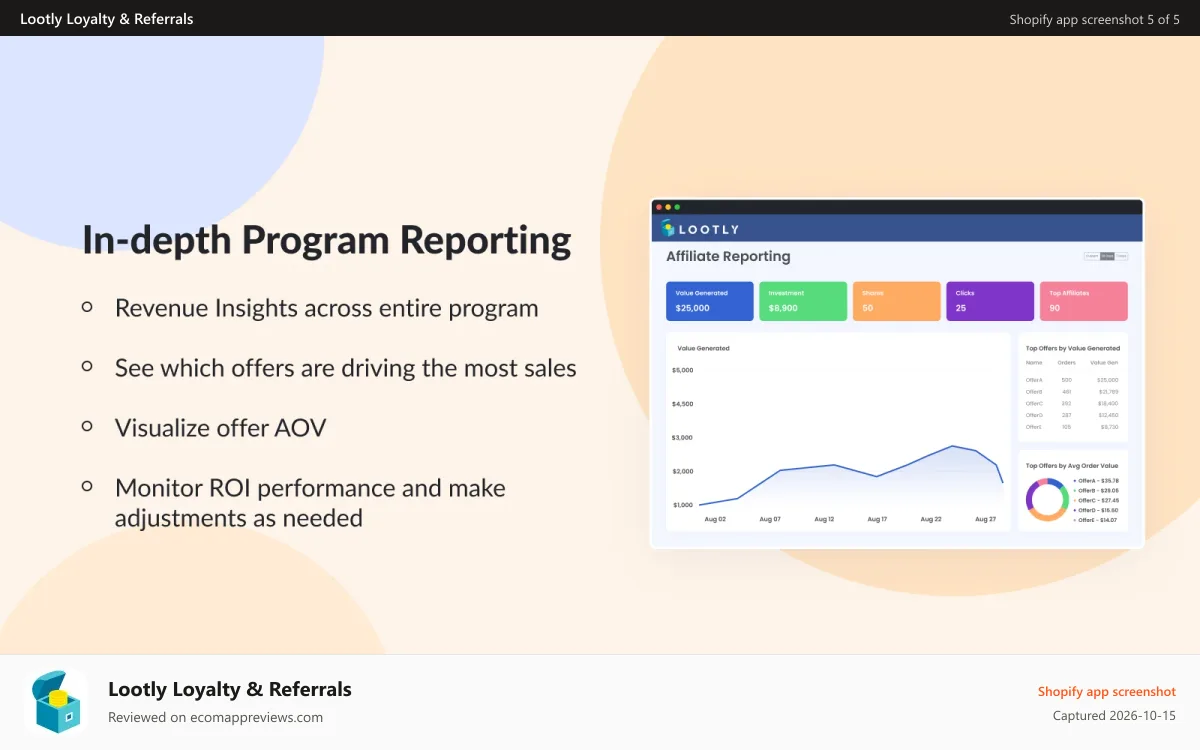The width and height of the screenshot is (1200, 750).
Task: Open the purple Clicks card
Action: tap(990, 301)
